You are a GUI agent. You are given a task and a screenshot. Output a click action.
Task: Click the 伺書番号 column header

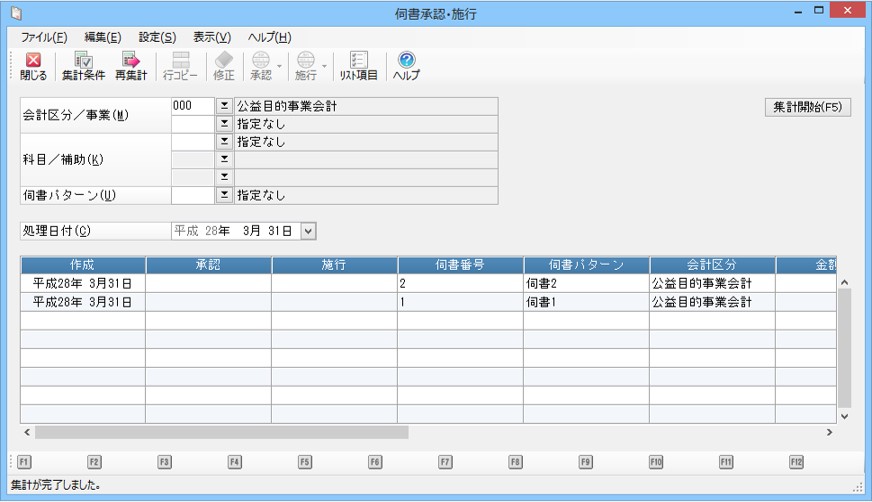(x=460, y=265)
